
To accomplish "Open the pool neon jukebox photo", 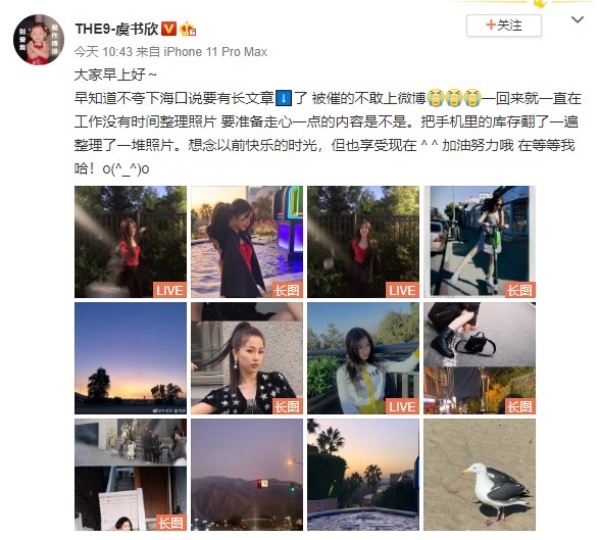I will pos(247,242).
